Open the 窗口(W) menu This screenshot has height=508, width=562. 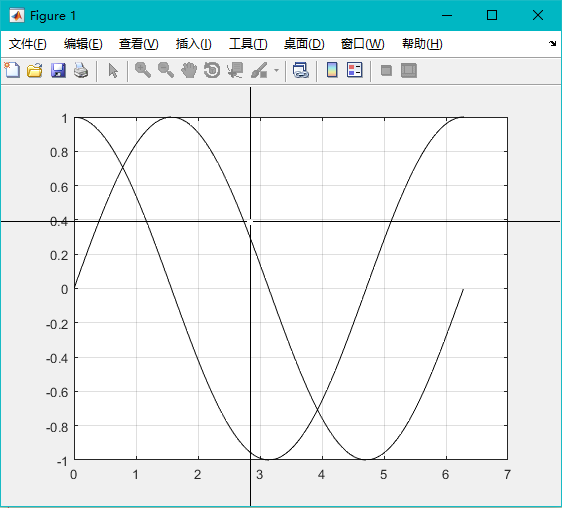click(362, 44)
